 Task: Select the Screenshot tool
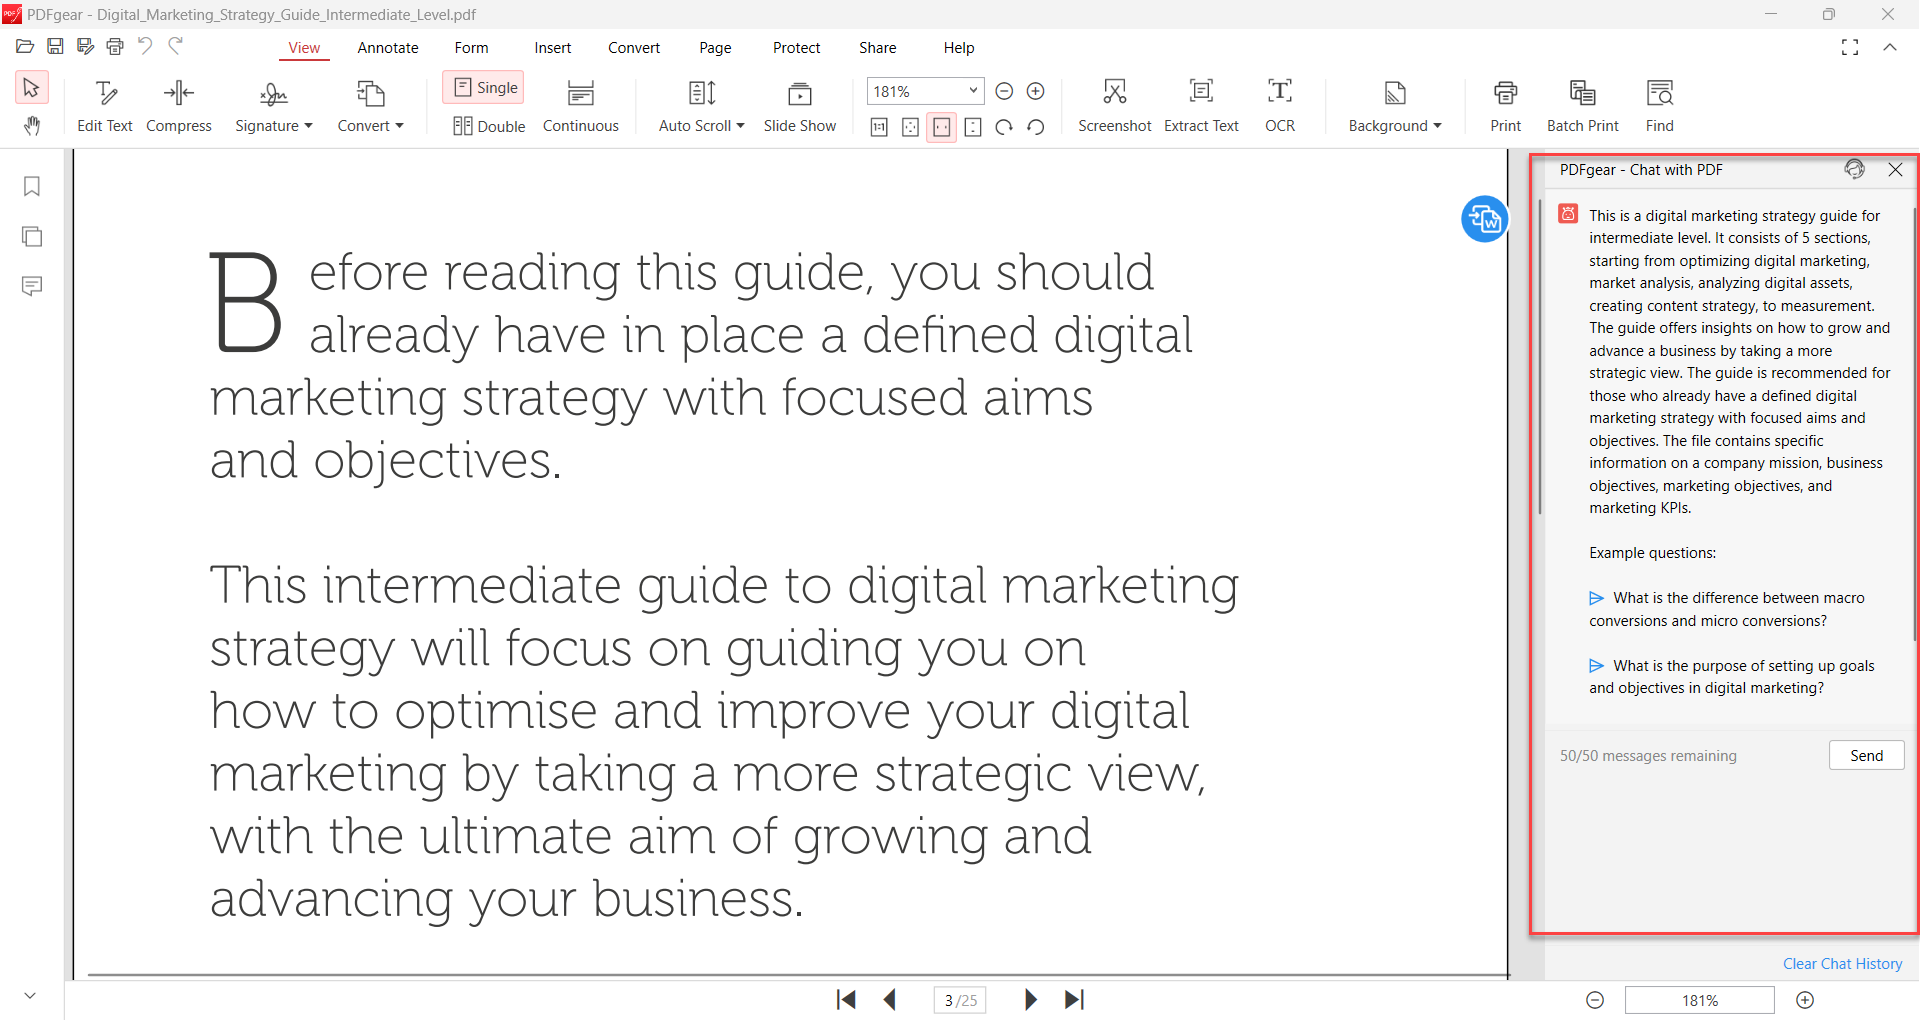click(1113, 105)
